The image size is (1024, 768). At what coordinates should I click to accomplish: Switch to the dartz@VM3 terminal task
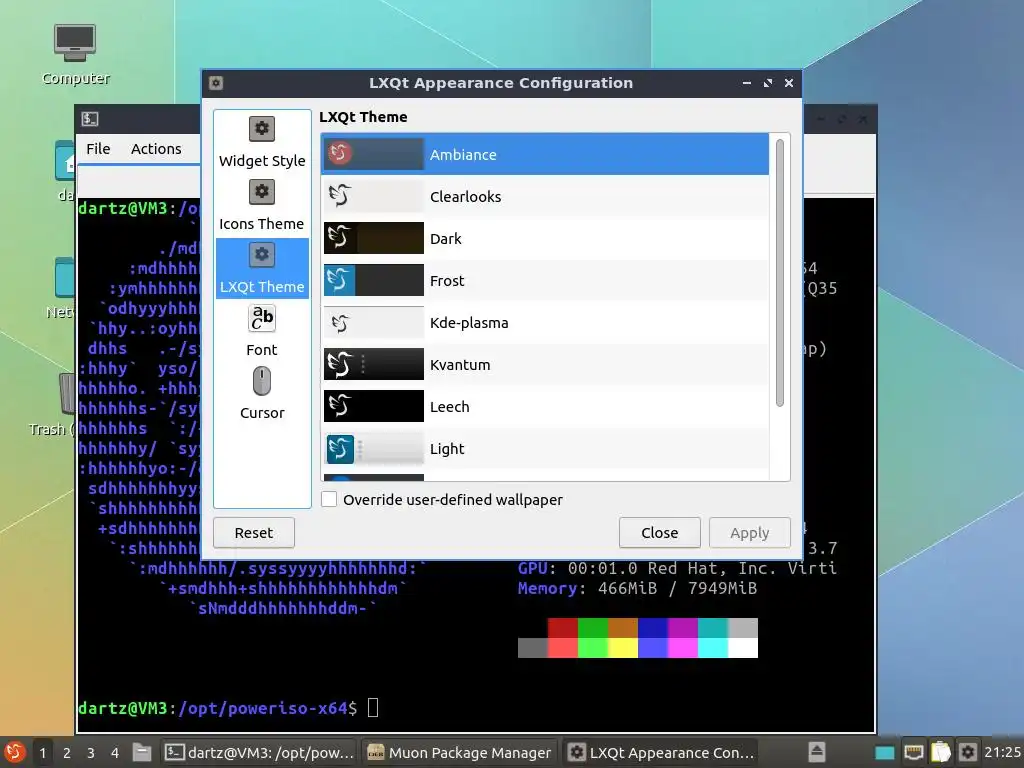(x=259, y=753)
